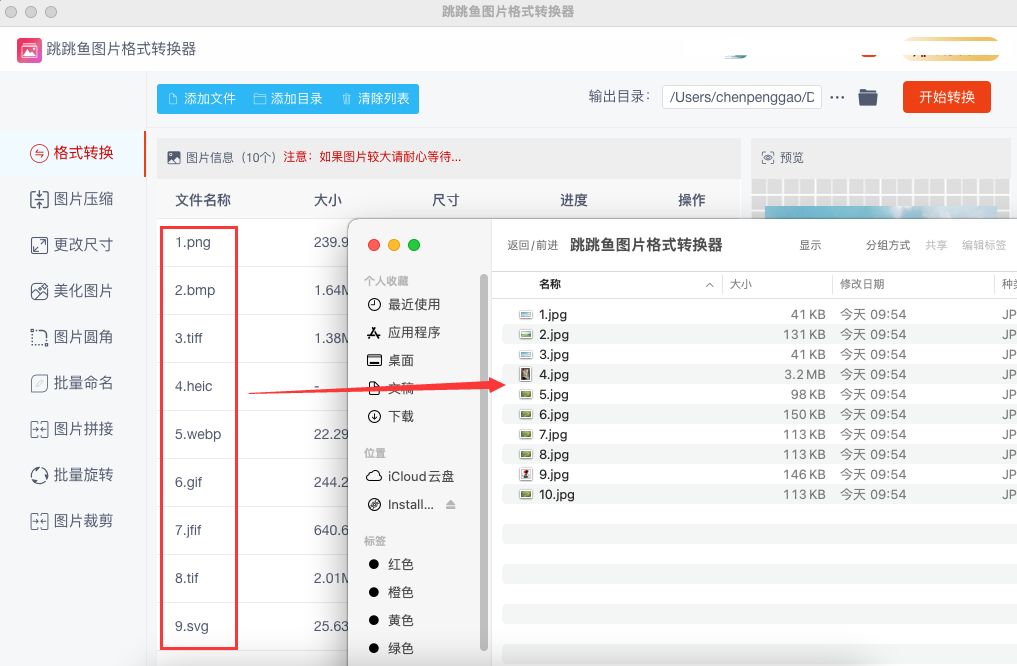
Task: Click the 图片信息 image icon
Action: (174, 158)
